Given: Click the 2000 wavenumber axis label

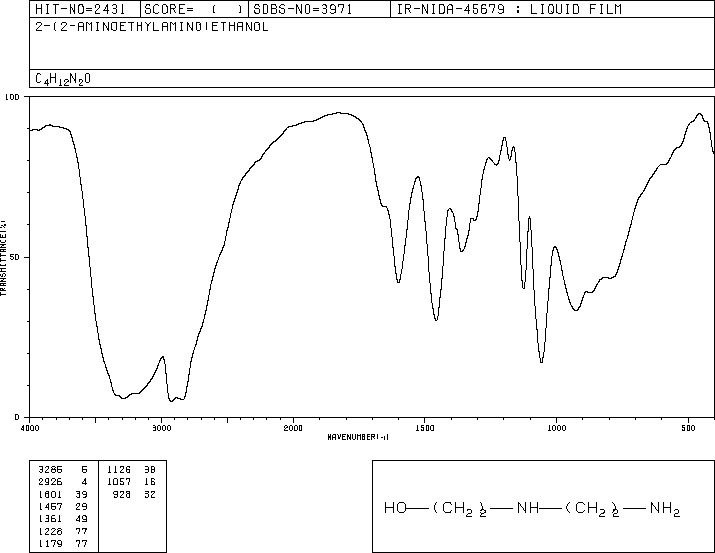Looking at the screenshot, I should (x=293, y=428).
